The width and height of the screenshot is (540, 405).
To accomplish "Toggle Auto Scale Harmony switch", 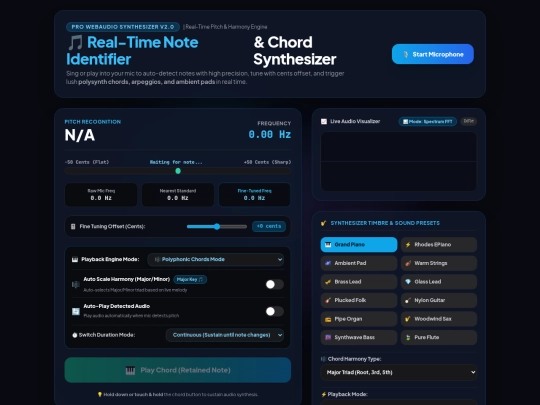I will (274, 284).
